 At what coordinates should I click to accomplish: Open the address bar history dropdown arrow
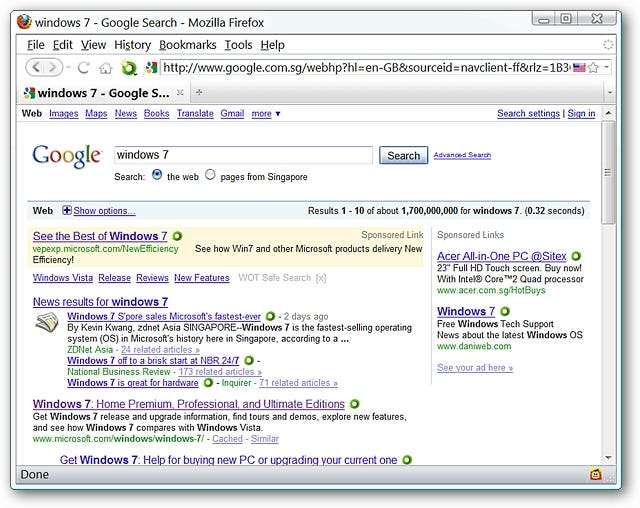click(606, 67)
